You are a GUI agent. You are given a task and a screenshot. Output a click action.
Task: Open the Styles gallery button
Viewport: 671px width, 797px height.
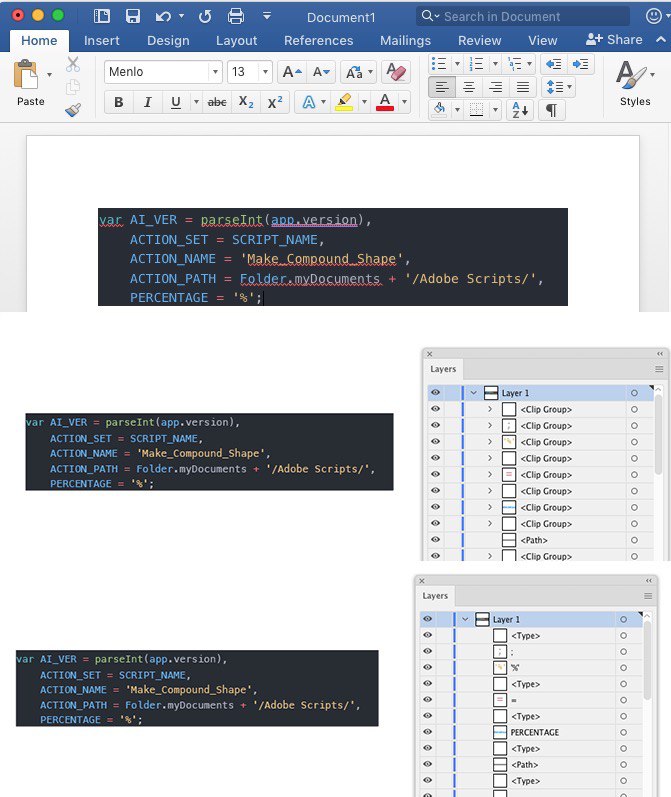[x=634, y=84]
